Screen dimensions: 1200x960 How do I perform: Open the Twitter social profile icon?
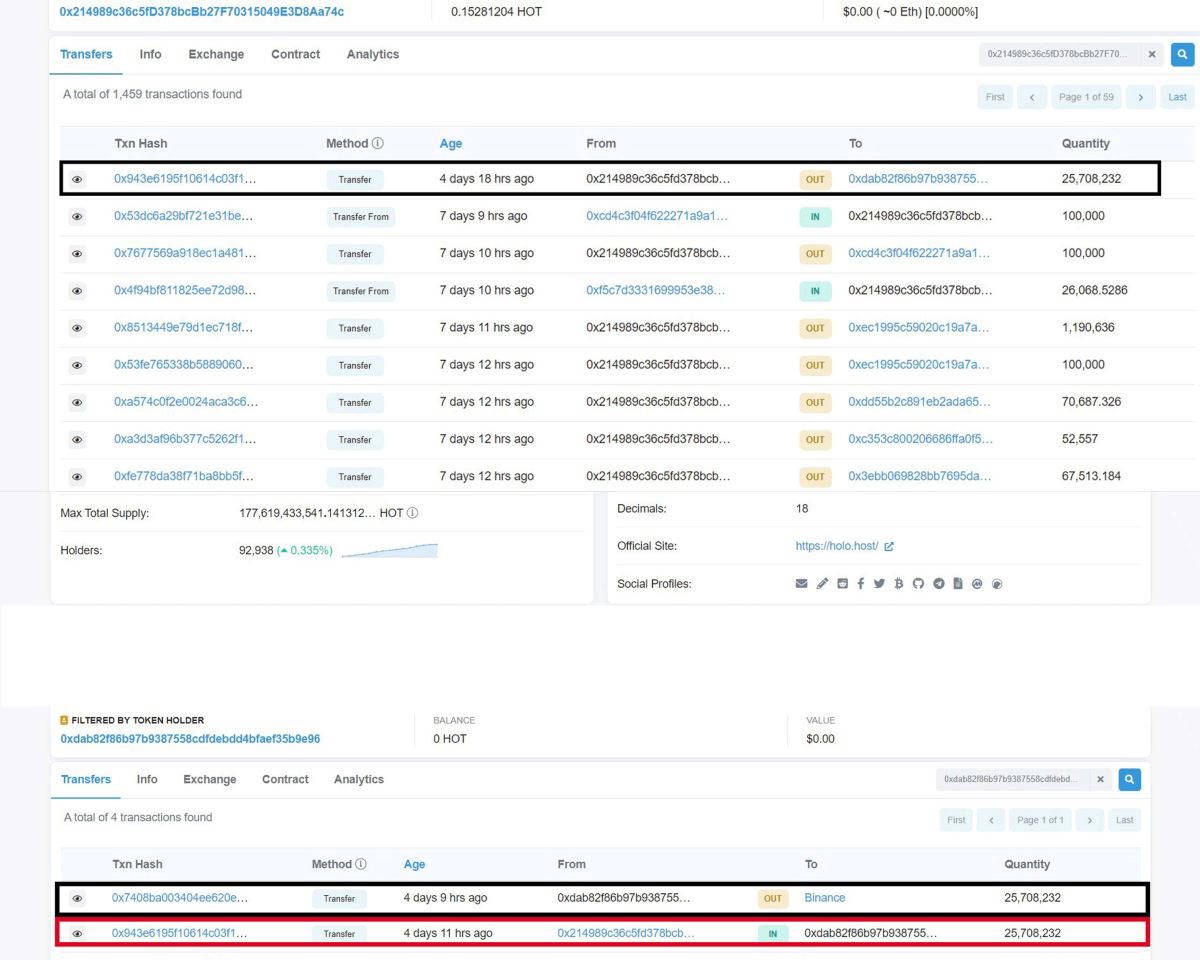[x=879, y=584]
